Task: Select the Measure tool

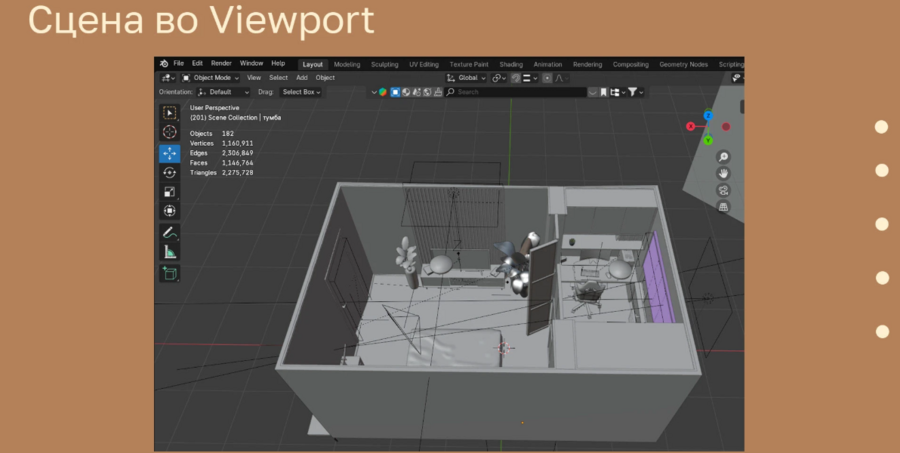Action: tap(169, 251)
